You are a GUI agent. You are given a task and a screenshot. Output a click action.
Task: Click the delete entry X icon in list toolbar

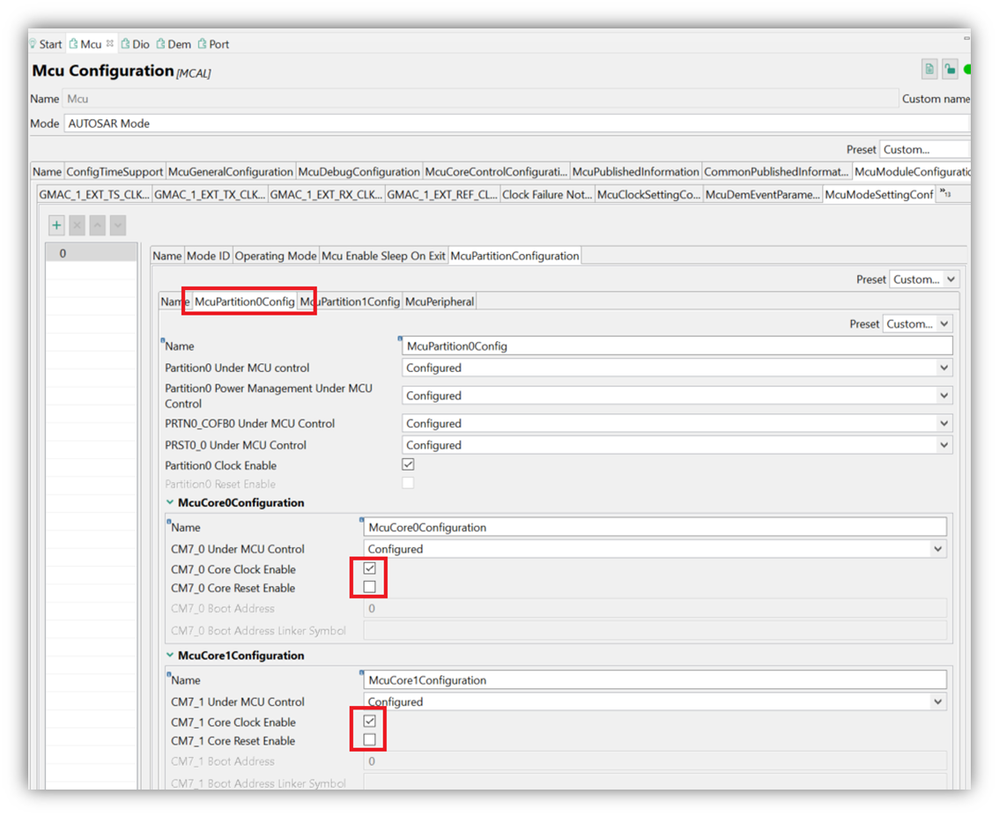pos(77,225)
